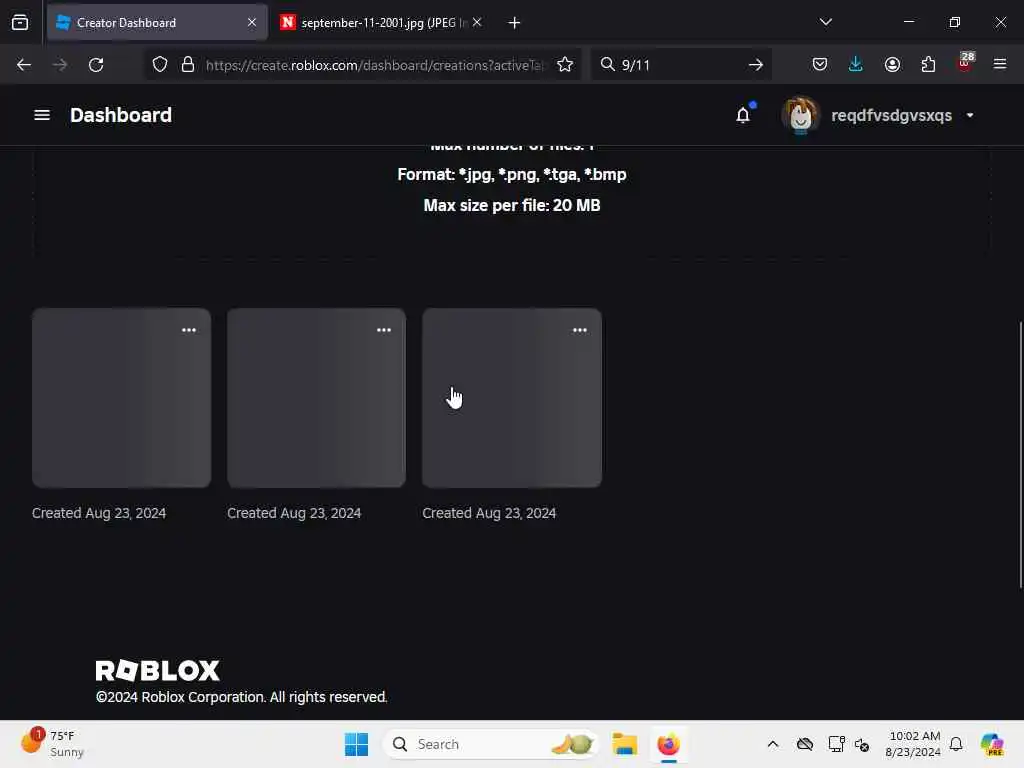Open the Firefox downloads panel
Screen dimensions: 1024x768
856,64
